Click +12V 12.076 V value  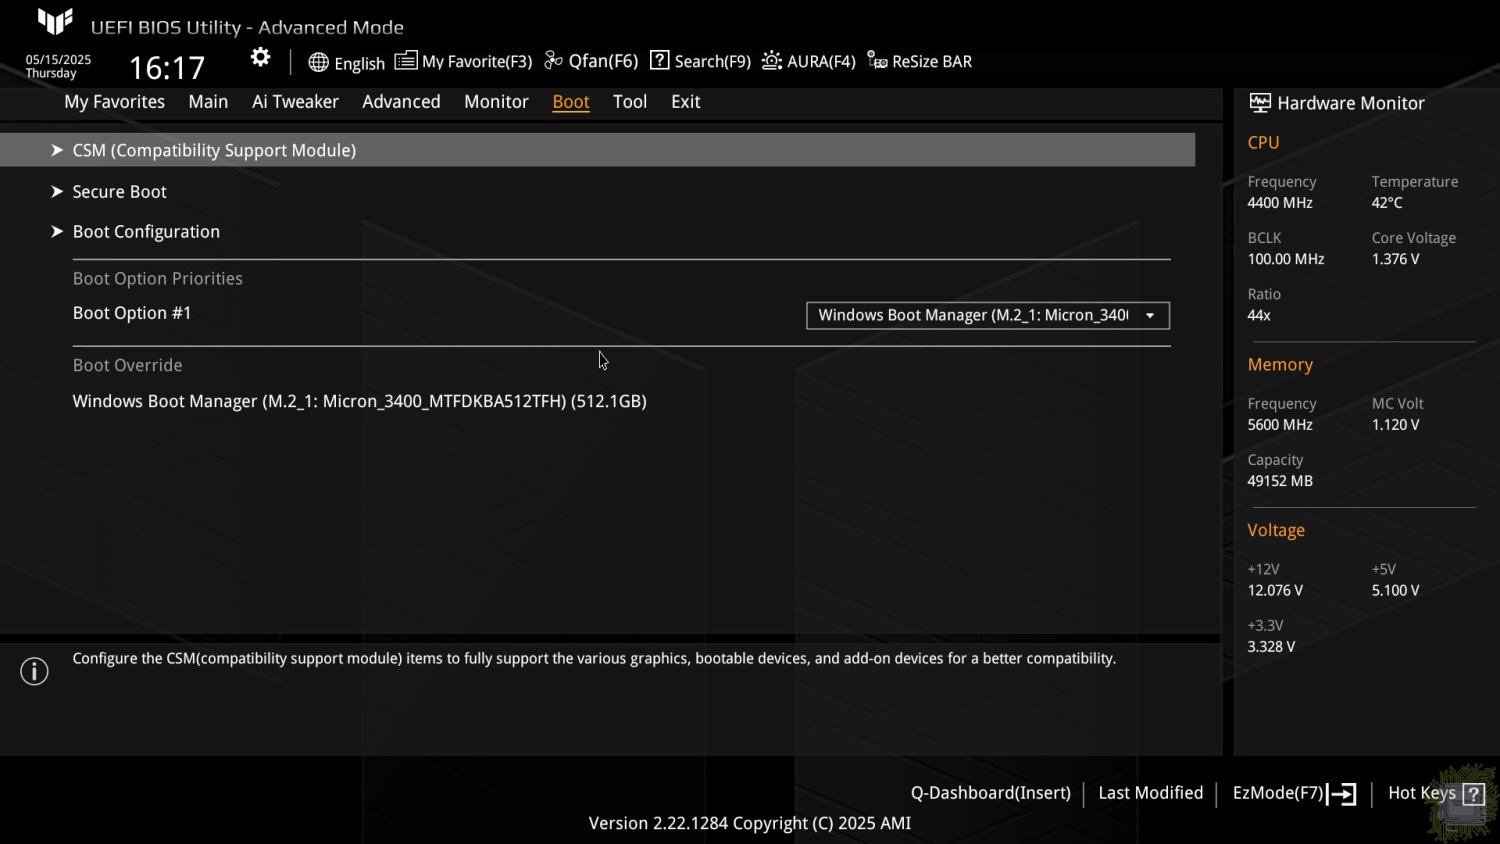pyautogui.click(x=1275, y=591)
